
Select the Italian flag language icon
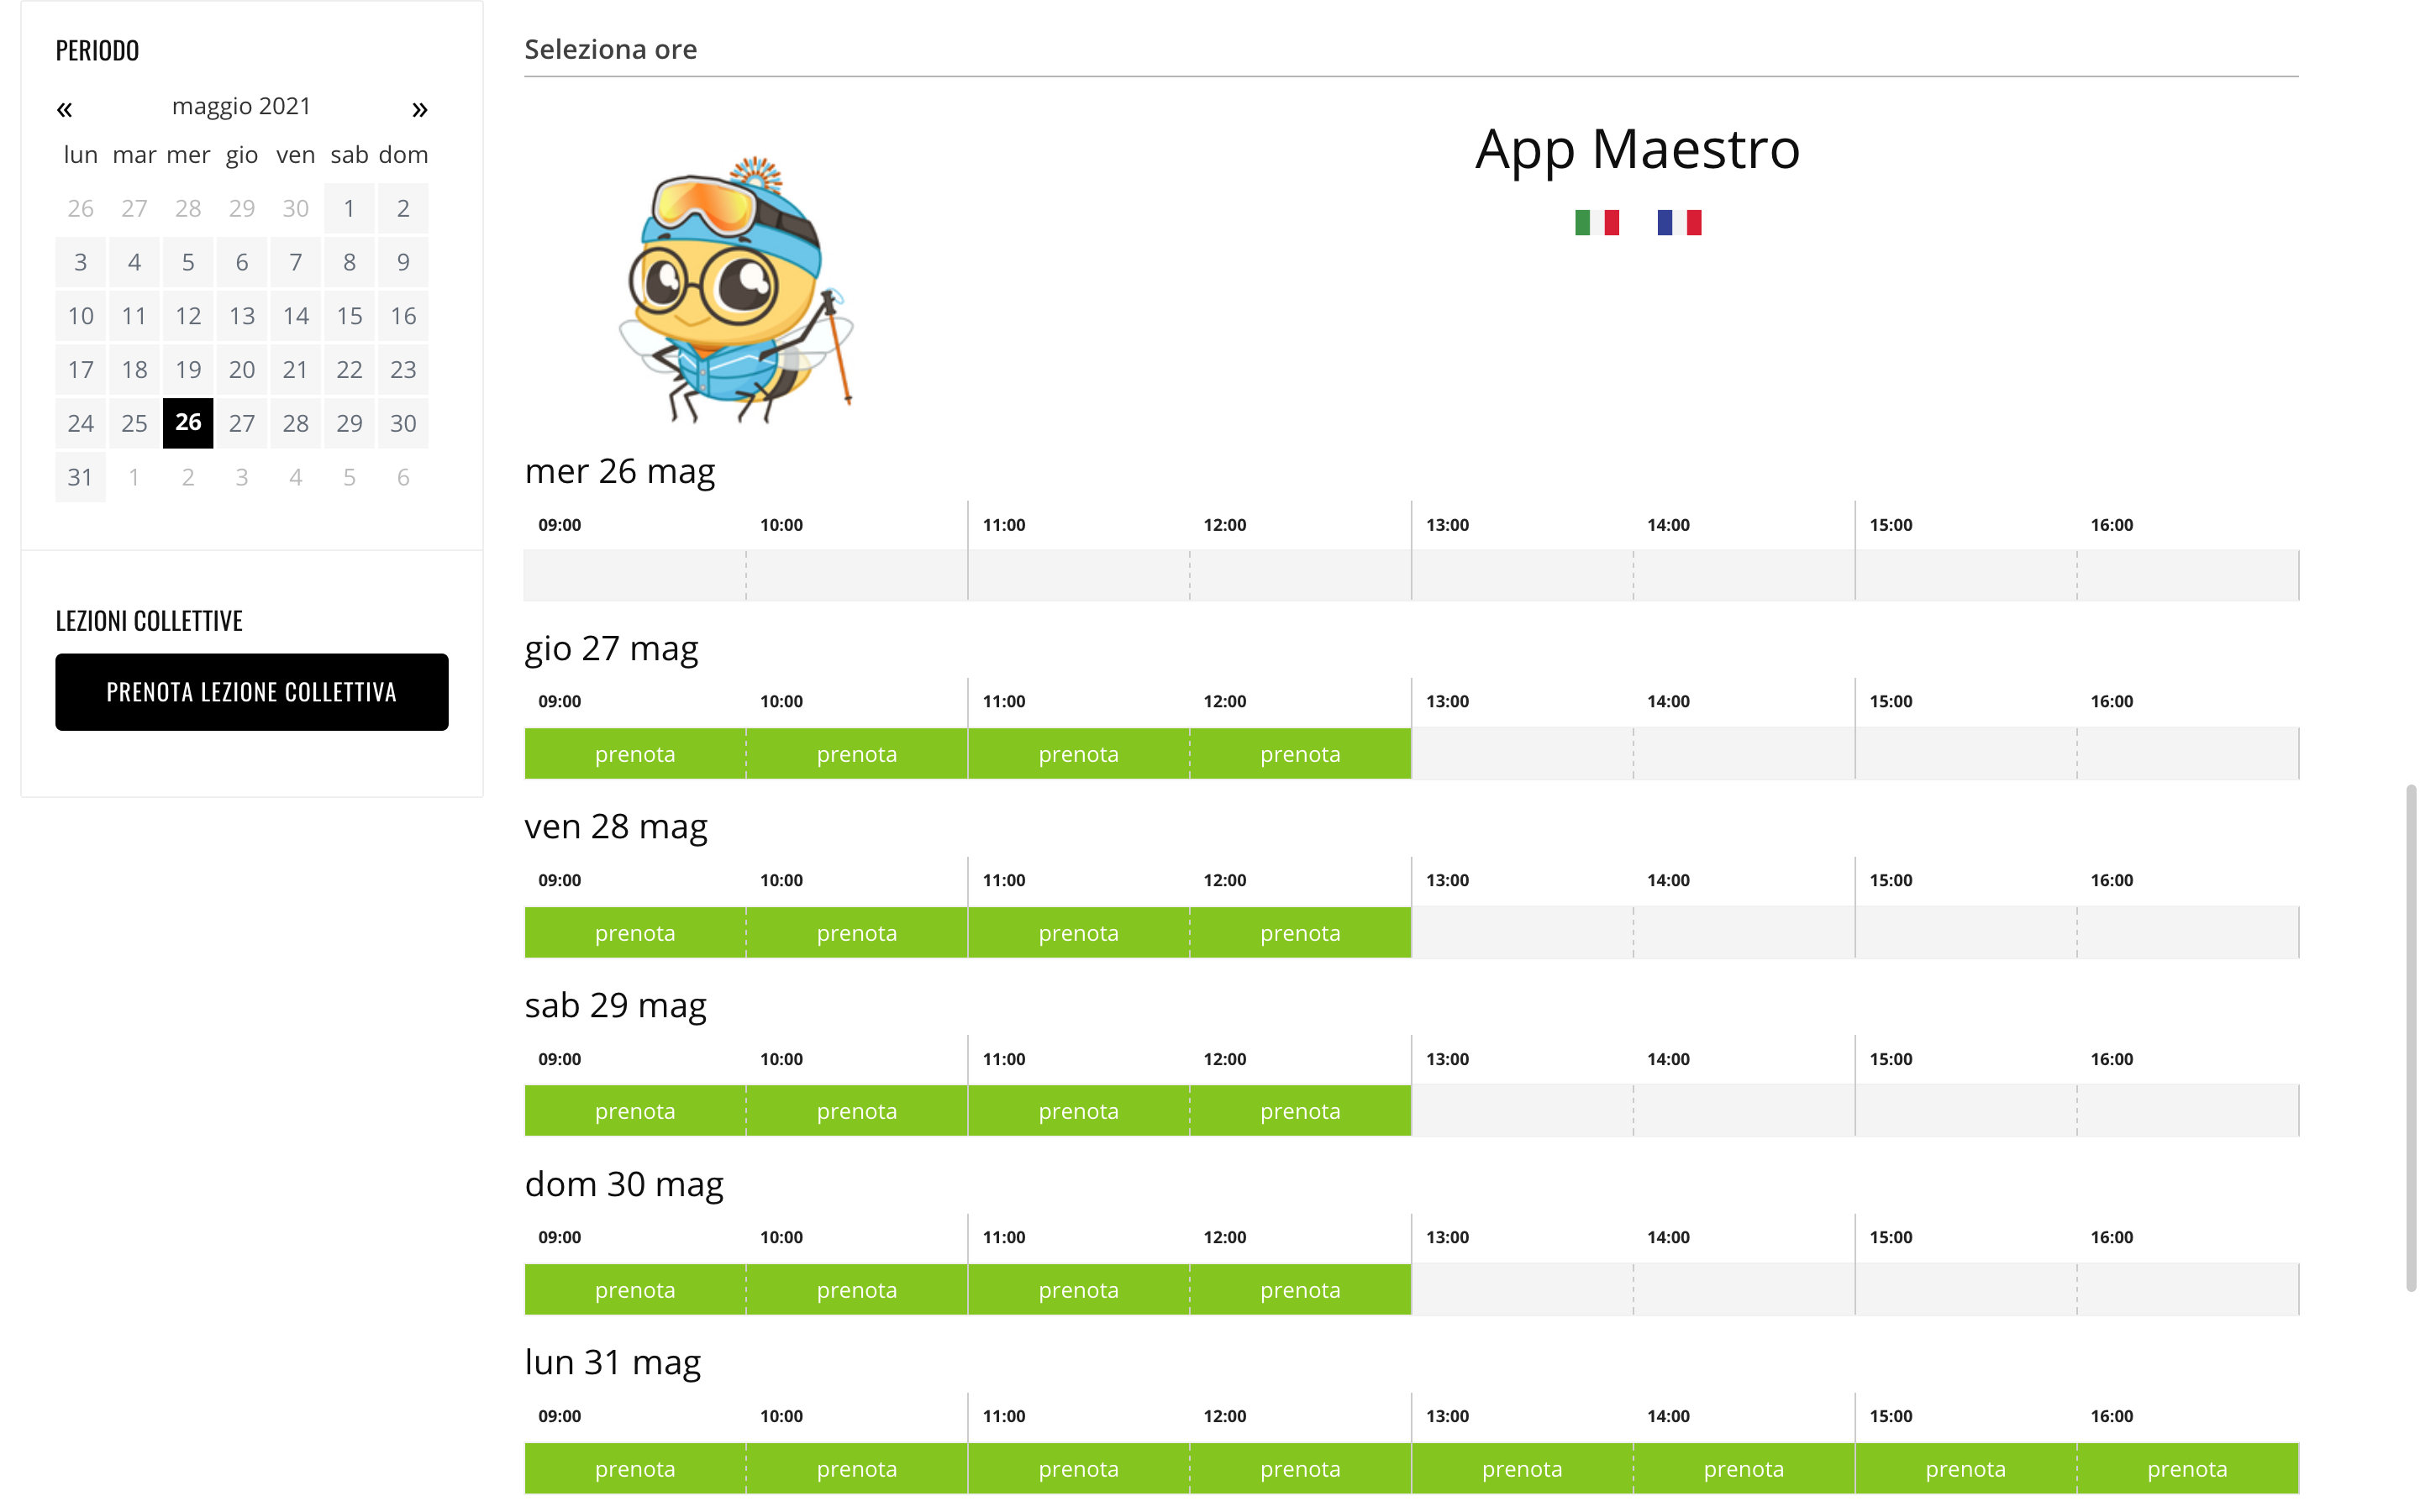(x=1596, y=222)
